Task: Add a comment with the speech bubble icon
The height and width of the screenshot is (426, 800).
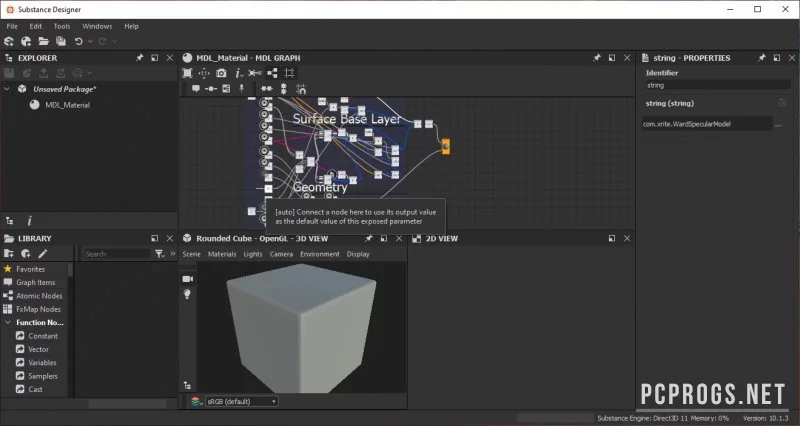Action: (x=196, y=89)
